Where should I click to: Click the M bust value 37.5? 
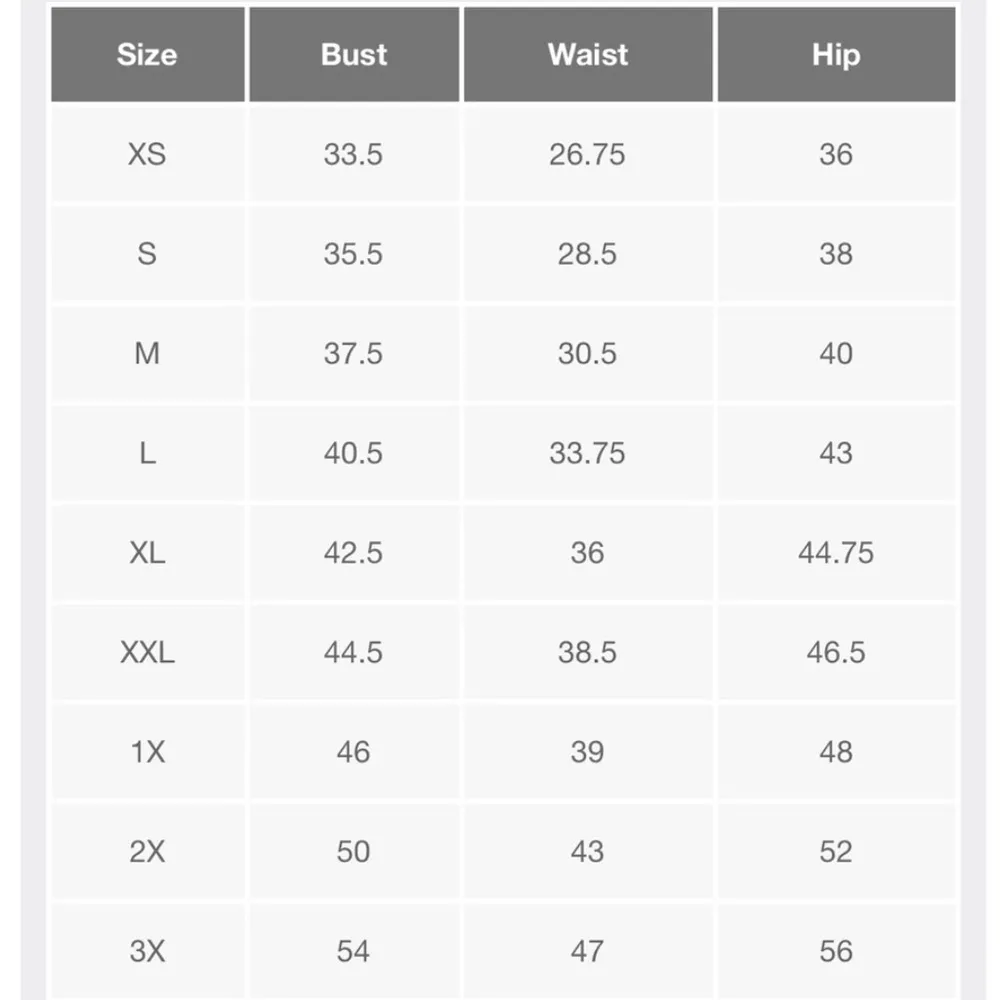(353, 353)
